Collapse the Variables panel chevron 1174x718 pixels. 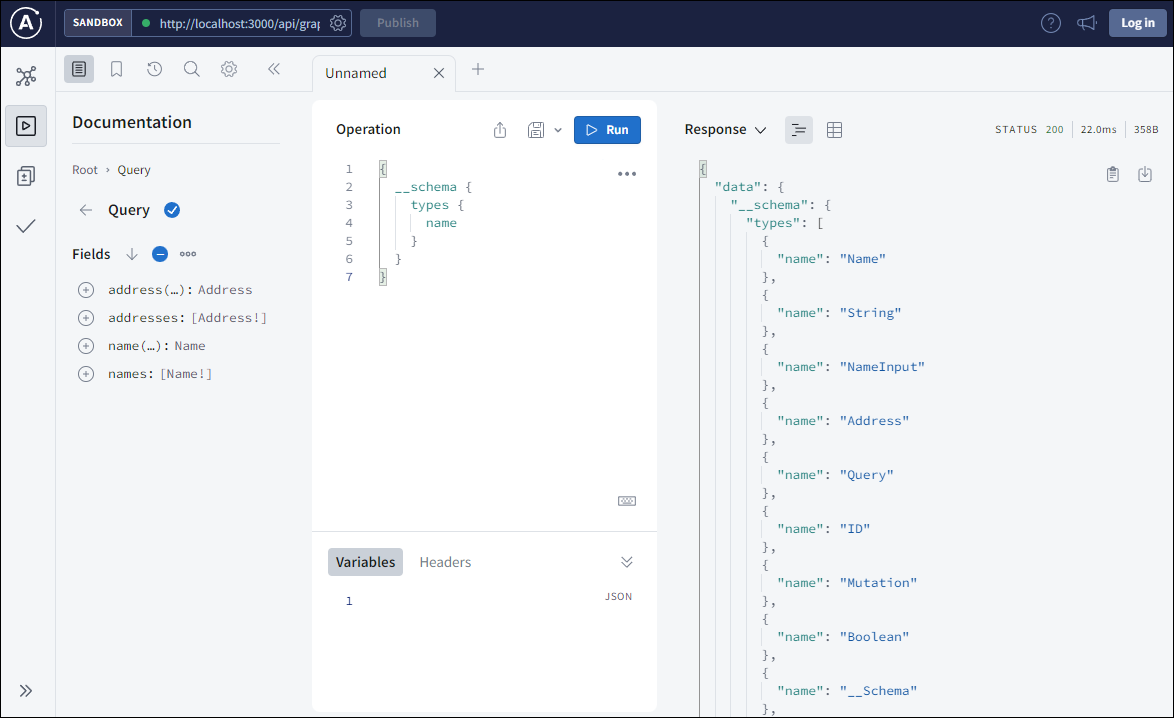pyautogui.click(x=627, y=562)
